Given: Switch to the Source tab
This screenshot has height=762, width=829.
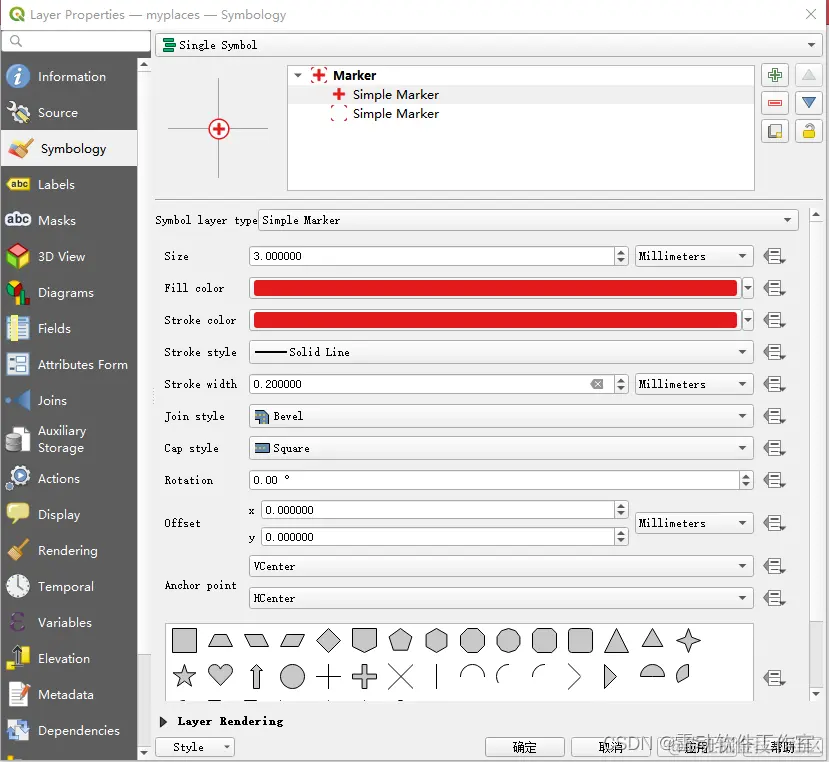Looking at the screenshot, I should coord(69,113).
